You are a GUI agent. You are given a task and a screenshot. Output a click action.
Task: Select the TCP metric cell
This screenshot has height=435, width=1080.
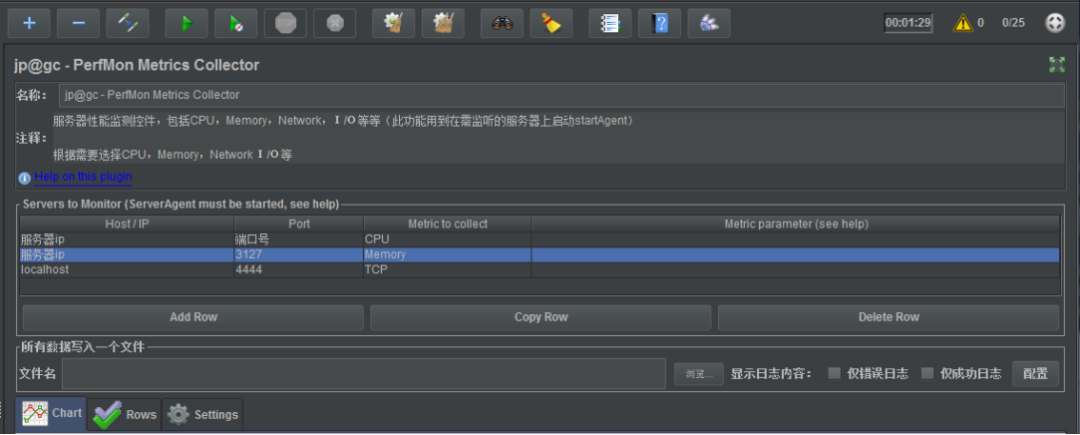click(x=448, y=270)
